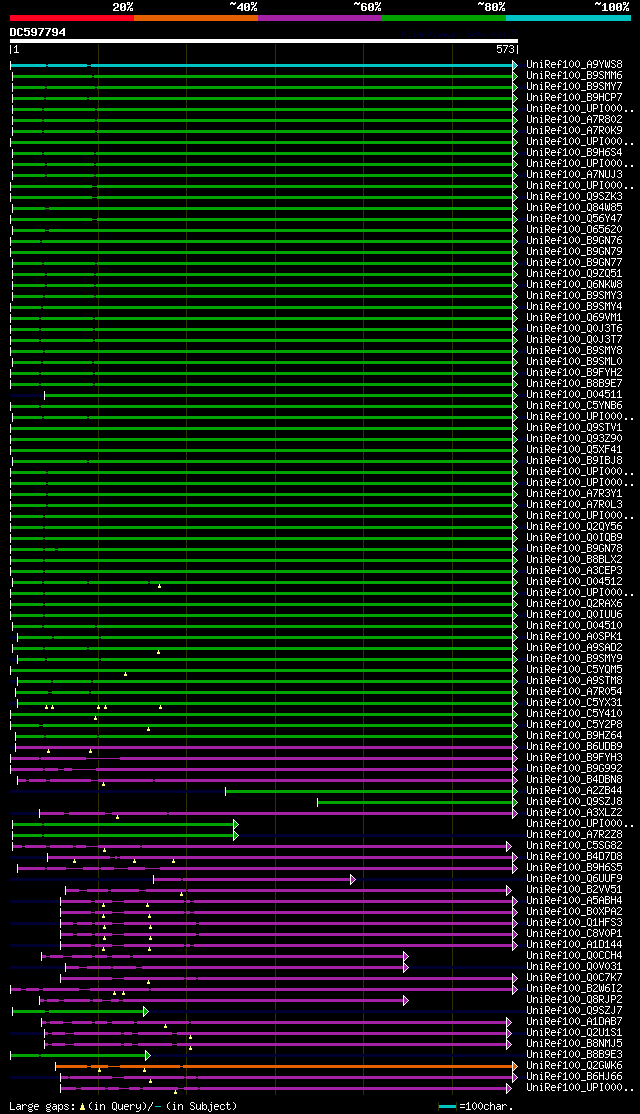The image size is (640, 1114).
Task: Open hit UniRef100_A7NUJ3
Action: click(x=574, y=175)
